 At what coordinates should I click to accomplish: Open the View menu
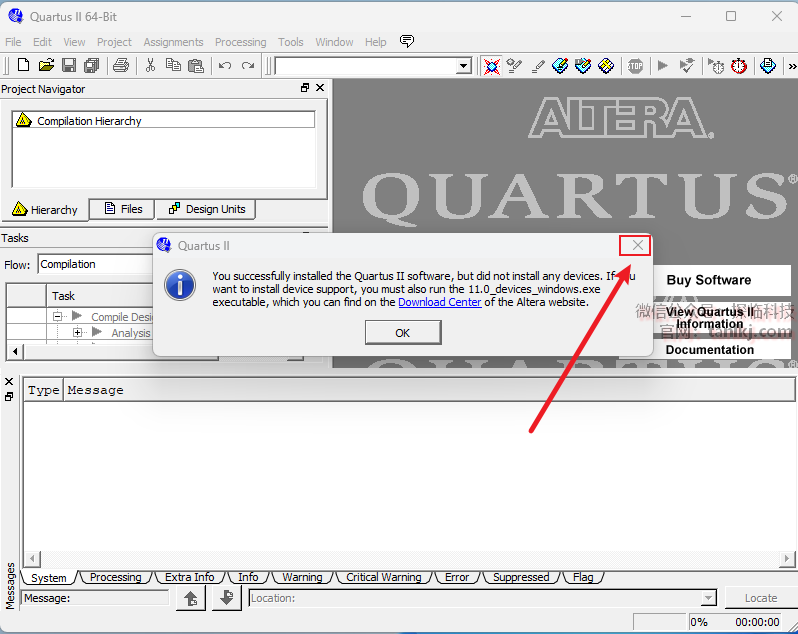(74, 42)
